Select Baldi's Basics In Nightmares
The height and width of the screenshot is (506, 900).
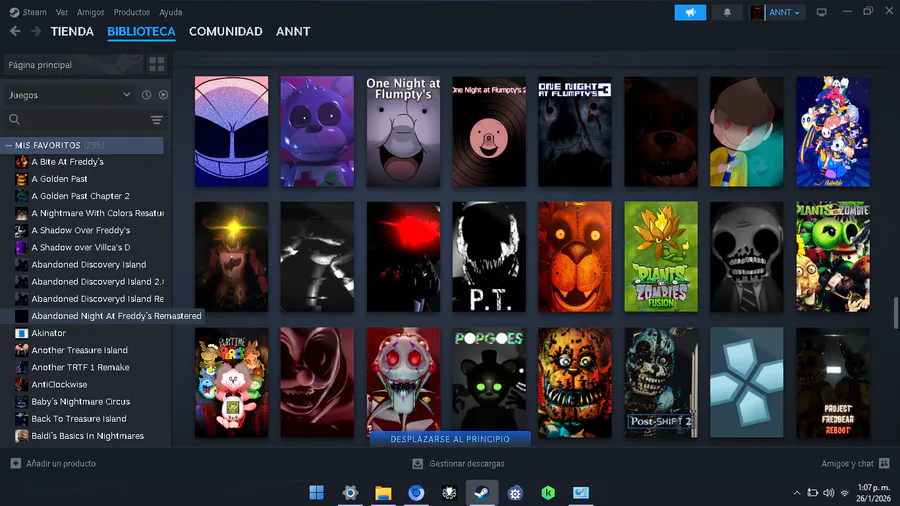87,436
